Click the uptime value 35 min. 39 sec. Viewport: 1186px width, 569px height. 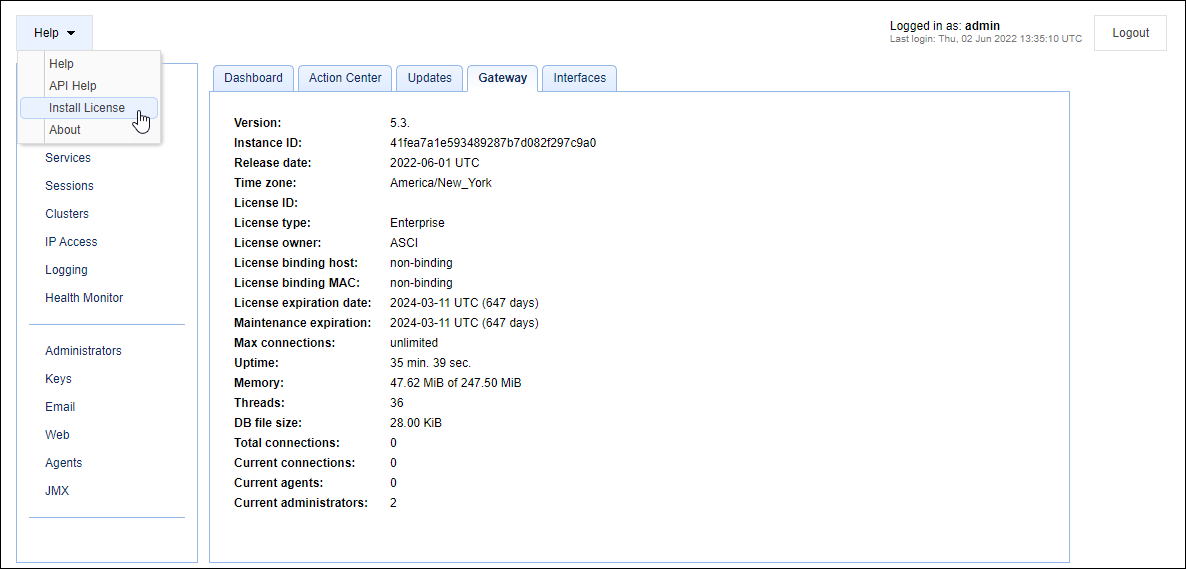(x=430, y=363)
